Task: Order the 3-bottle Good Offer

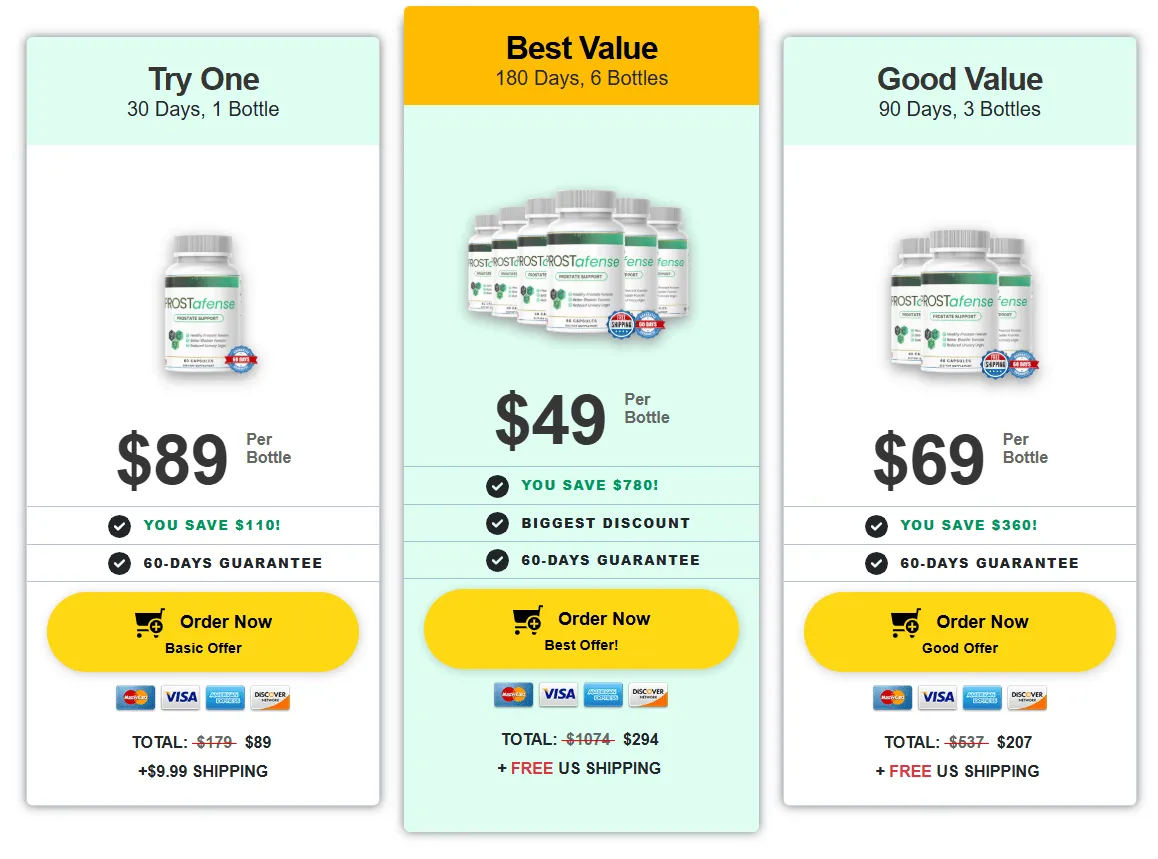Action: 959,632
